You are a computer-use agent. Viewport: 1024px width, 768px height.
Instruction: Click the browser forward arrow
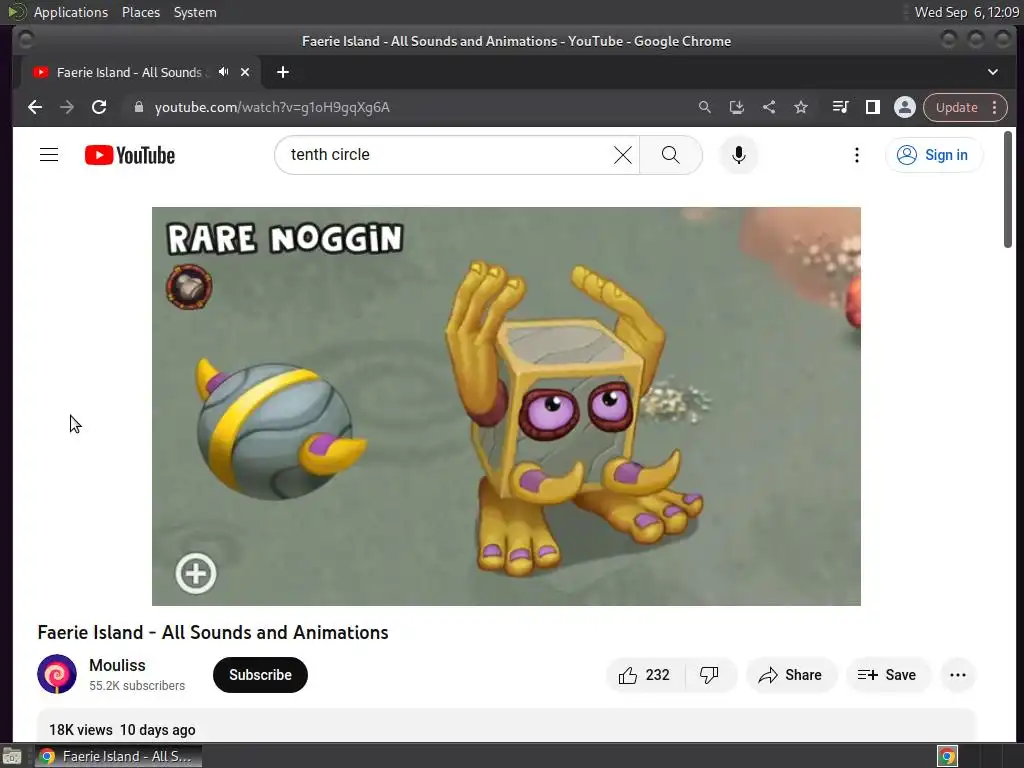[x=67, y=107]
